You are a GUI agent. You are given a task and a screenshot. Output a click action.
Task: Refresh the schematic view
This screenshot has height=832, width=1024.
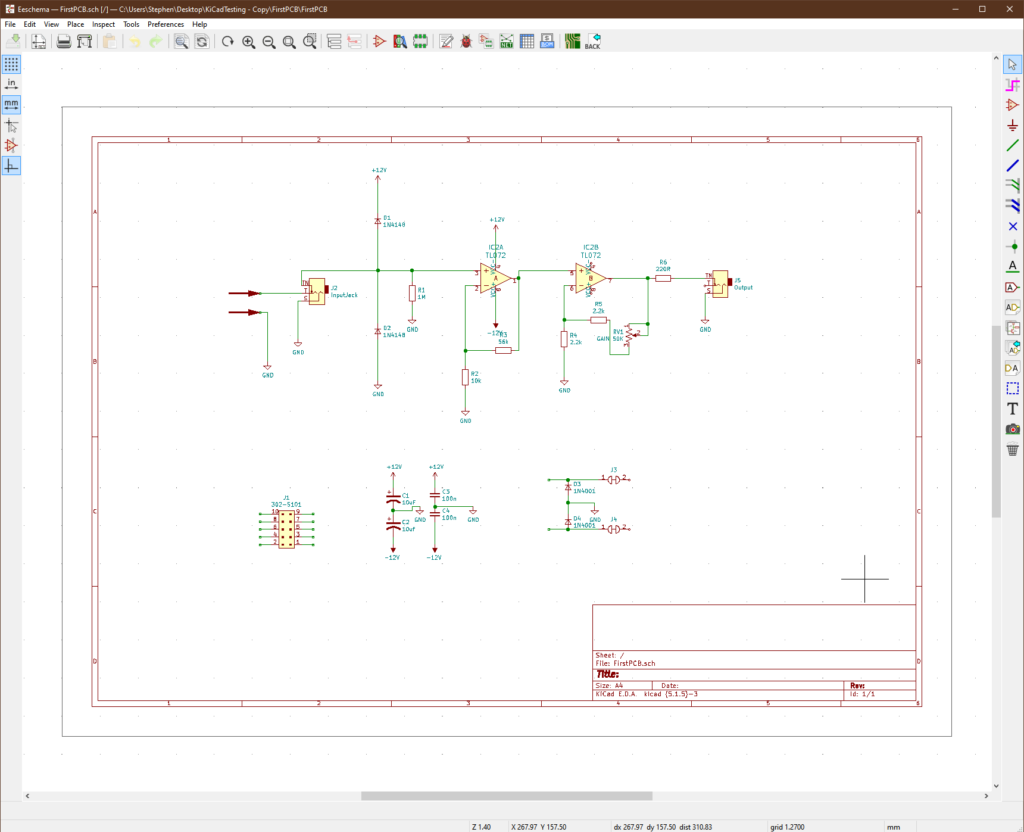pos(227,42)
